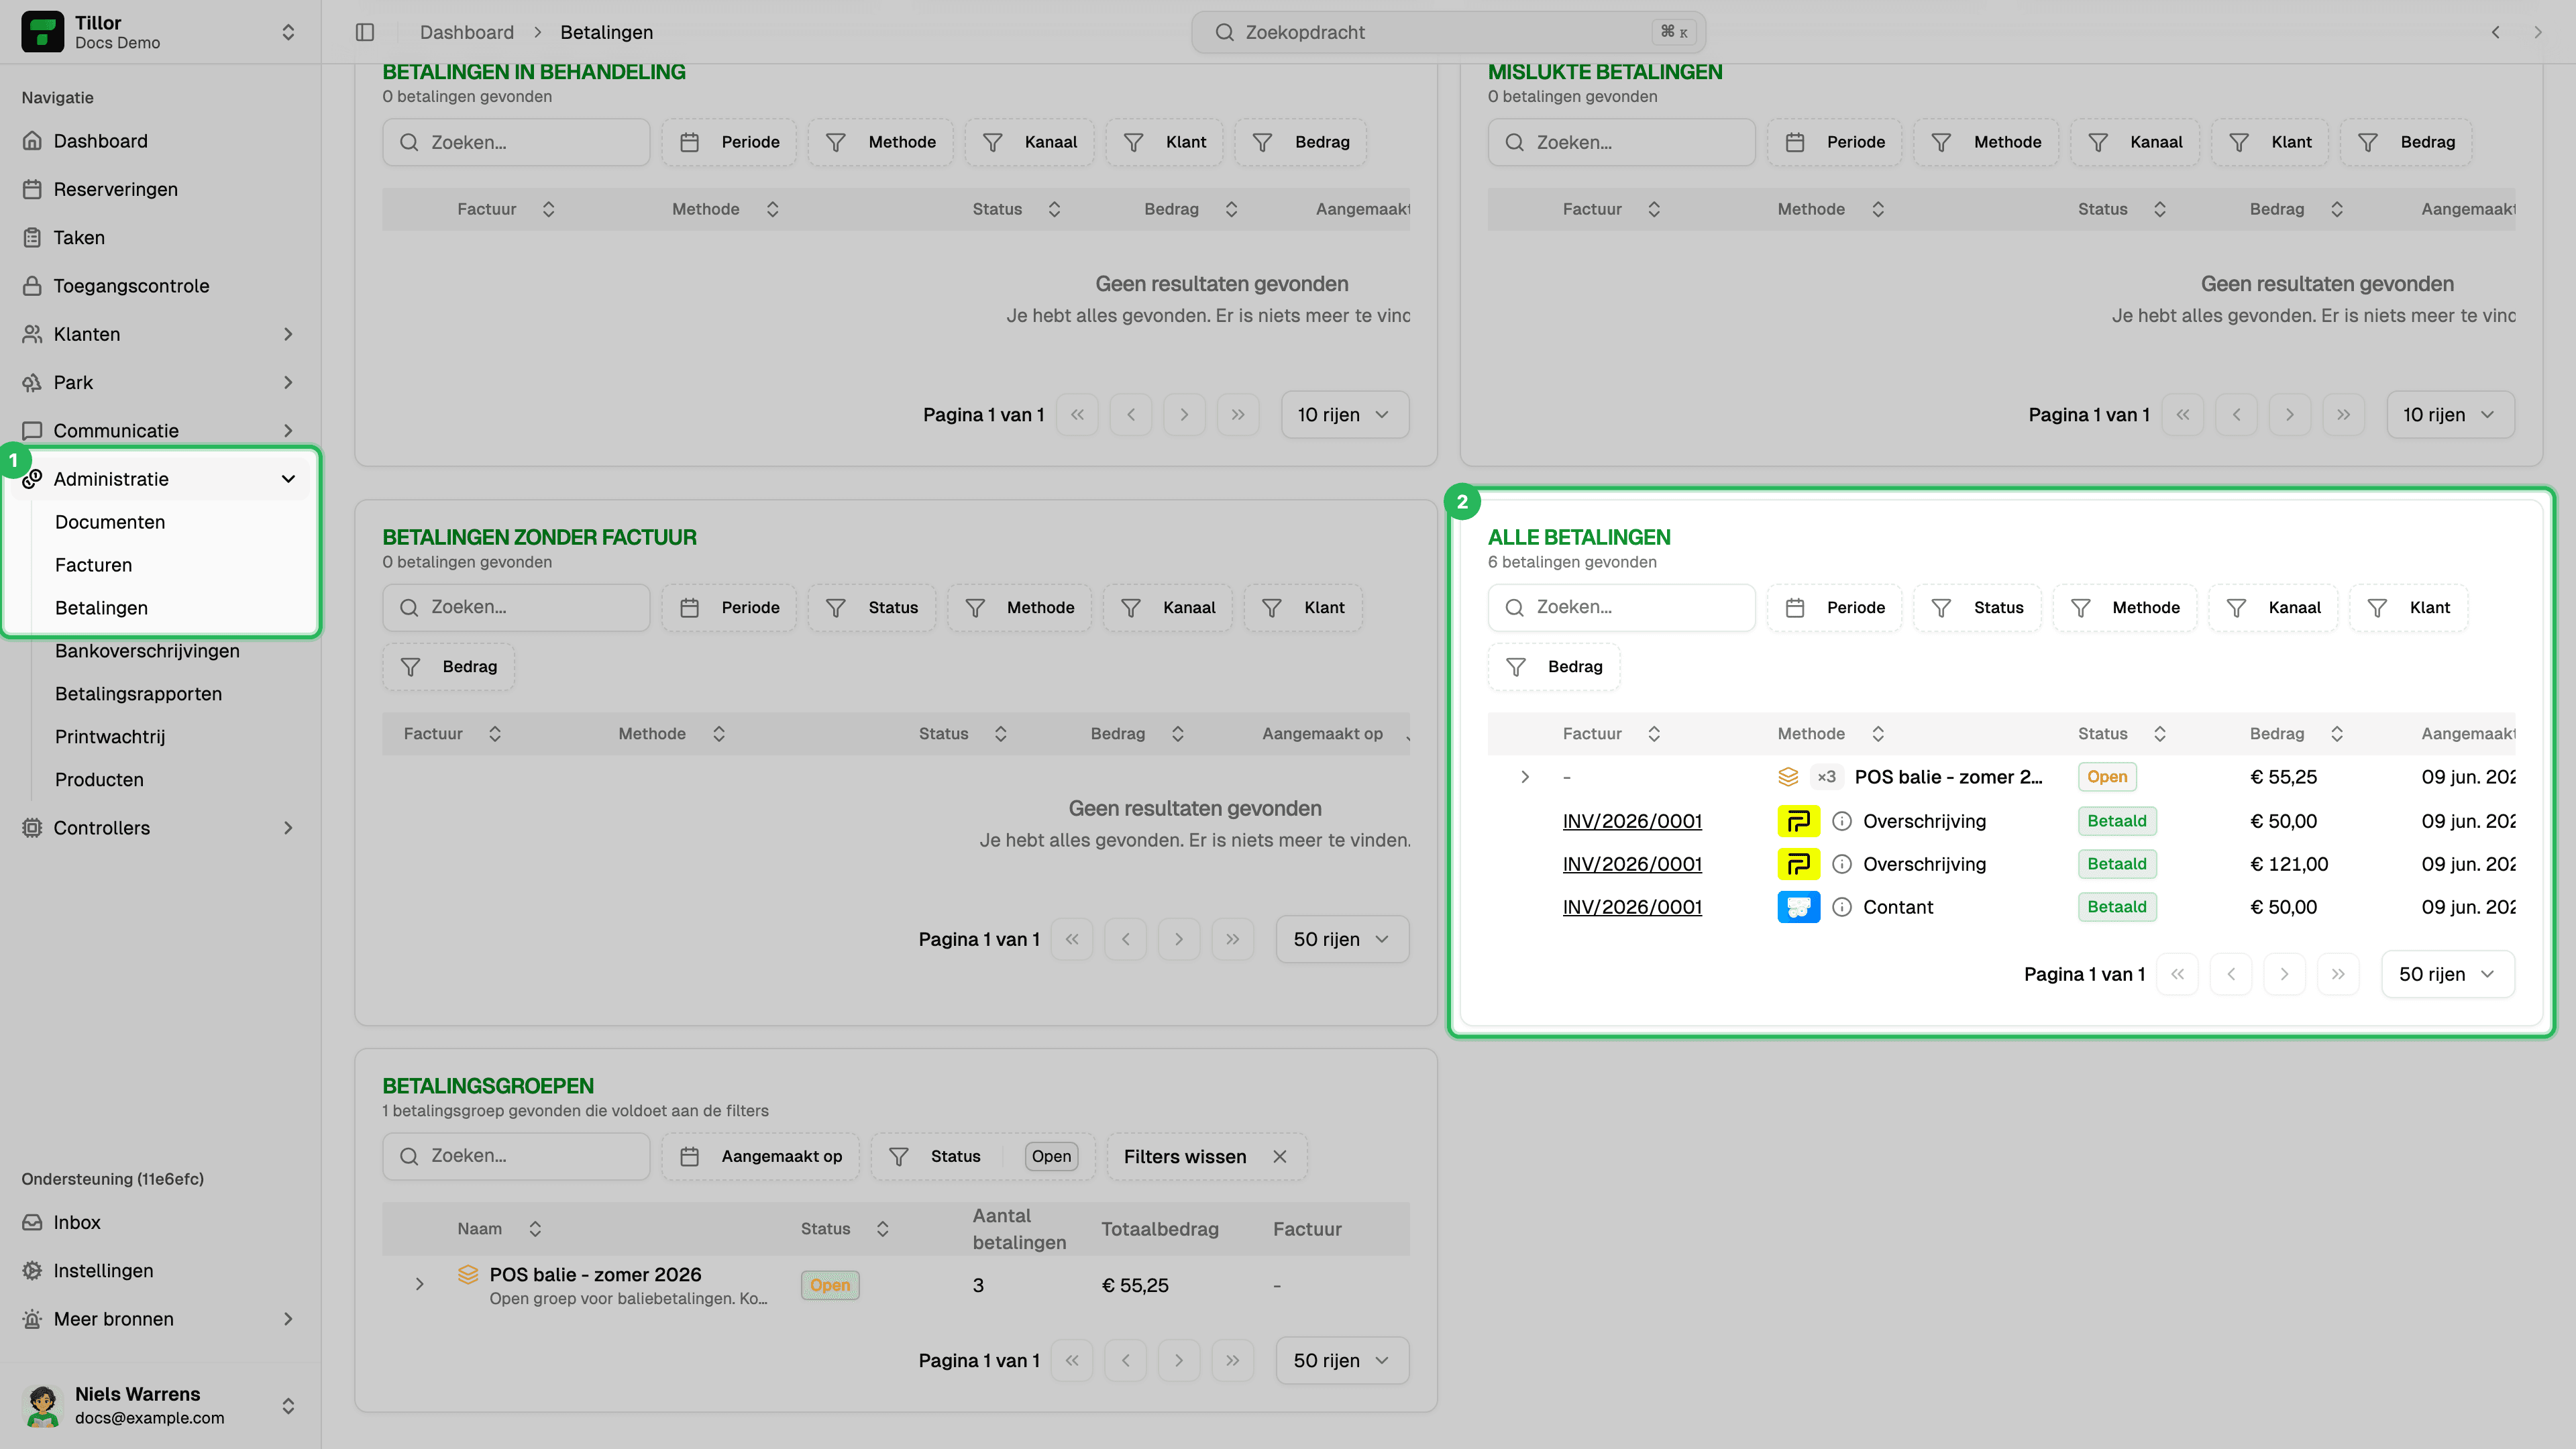Open Niels Warrens account menu

[160, 1405]
